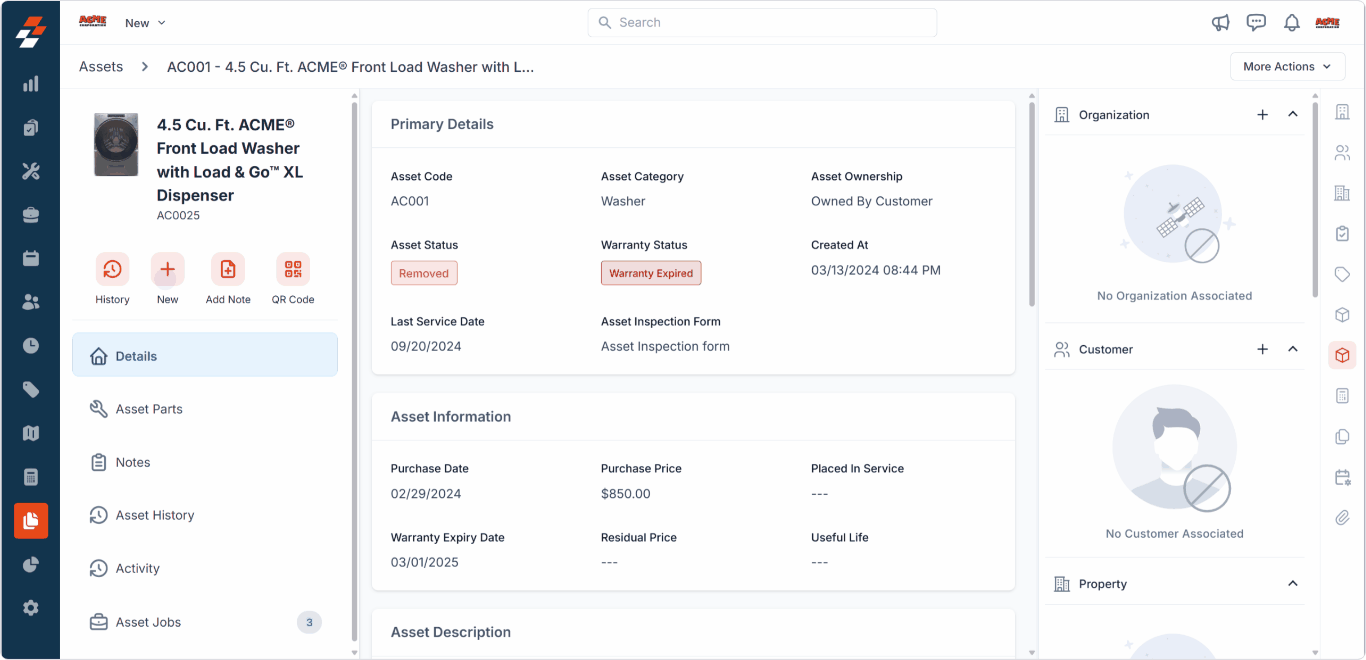Open the tools wrench icon in left sidebar
The width and height of the screenshot is (1366, 660).
point(31,171)
